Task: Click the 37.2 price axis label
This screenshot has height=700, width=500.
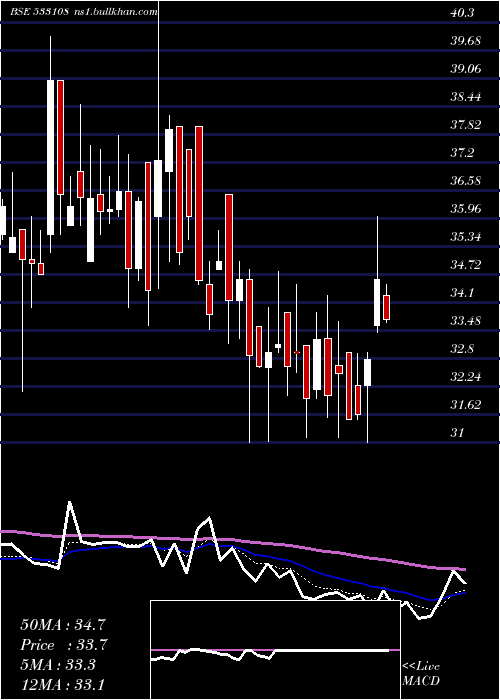Action: point(462,153)
